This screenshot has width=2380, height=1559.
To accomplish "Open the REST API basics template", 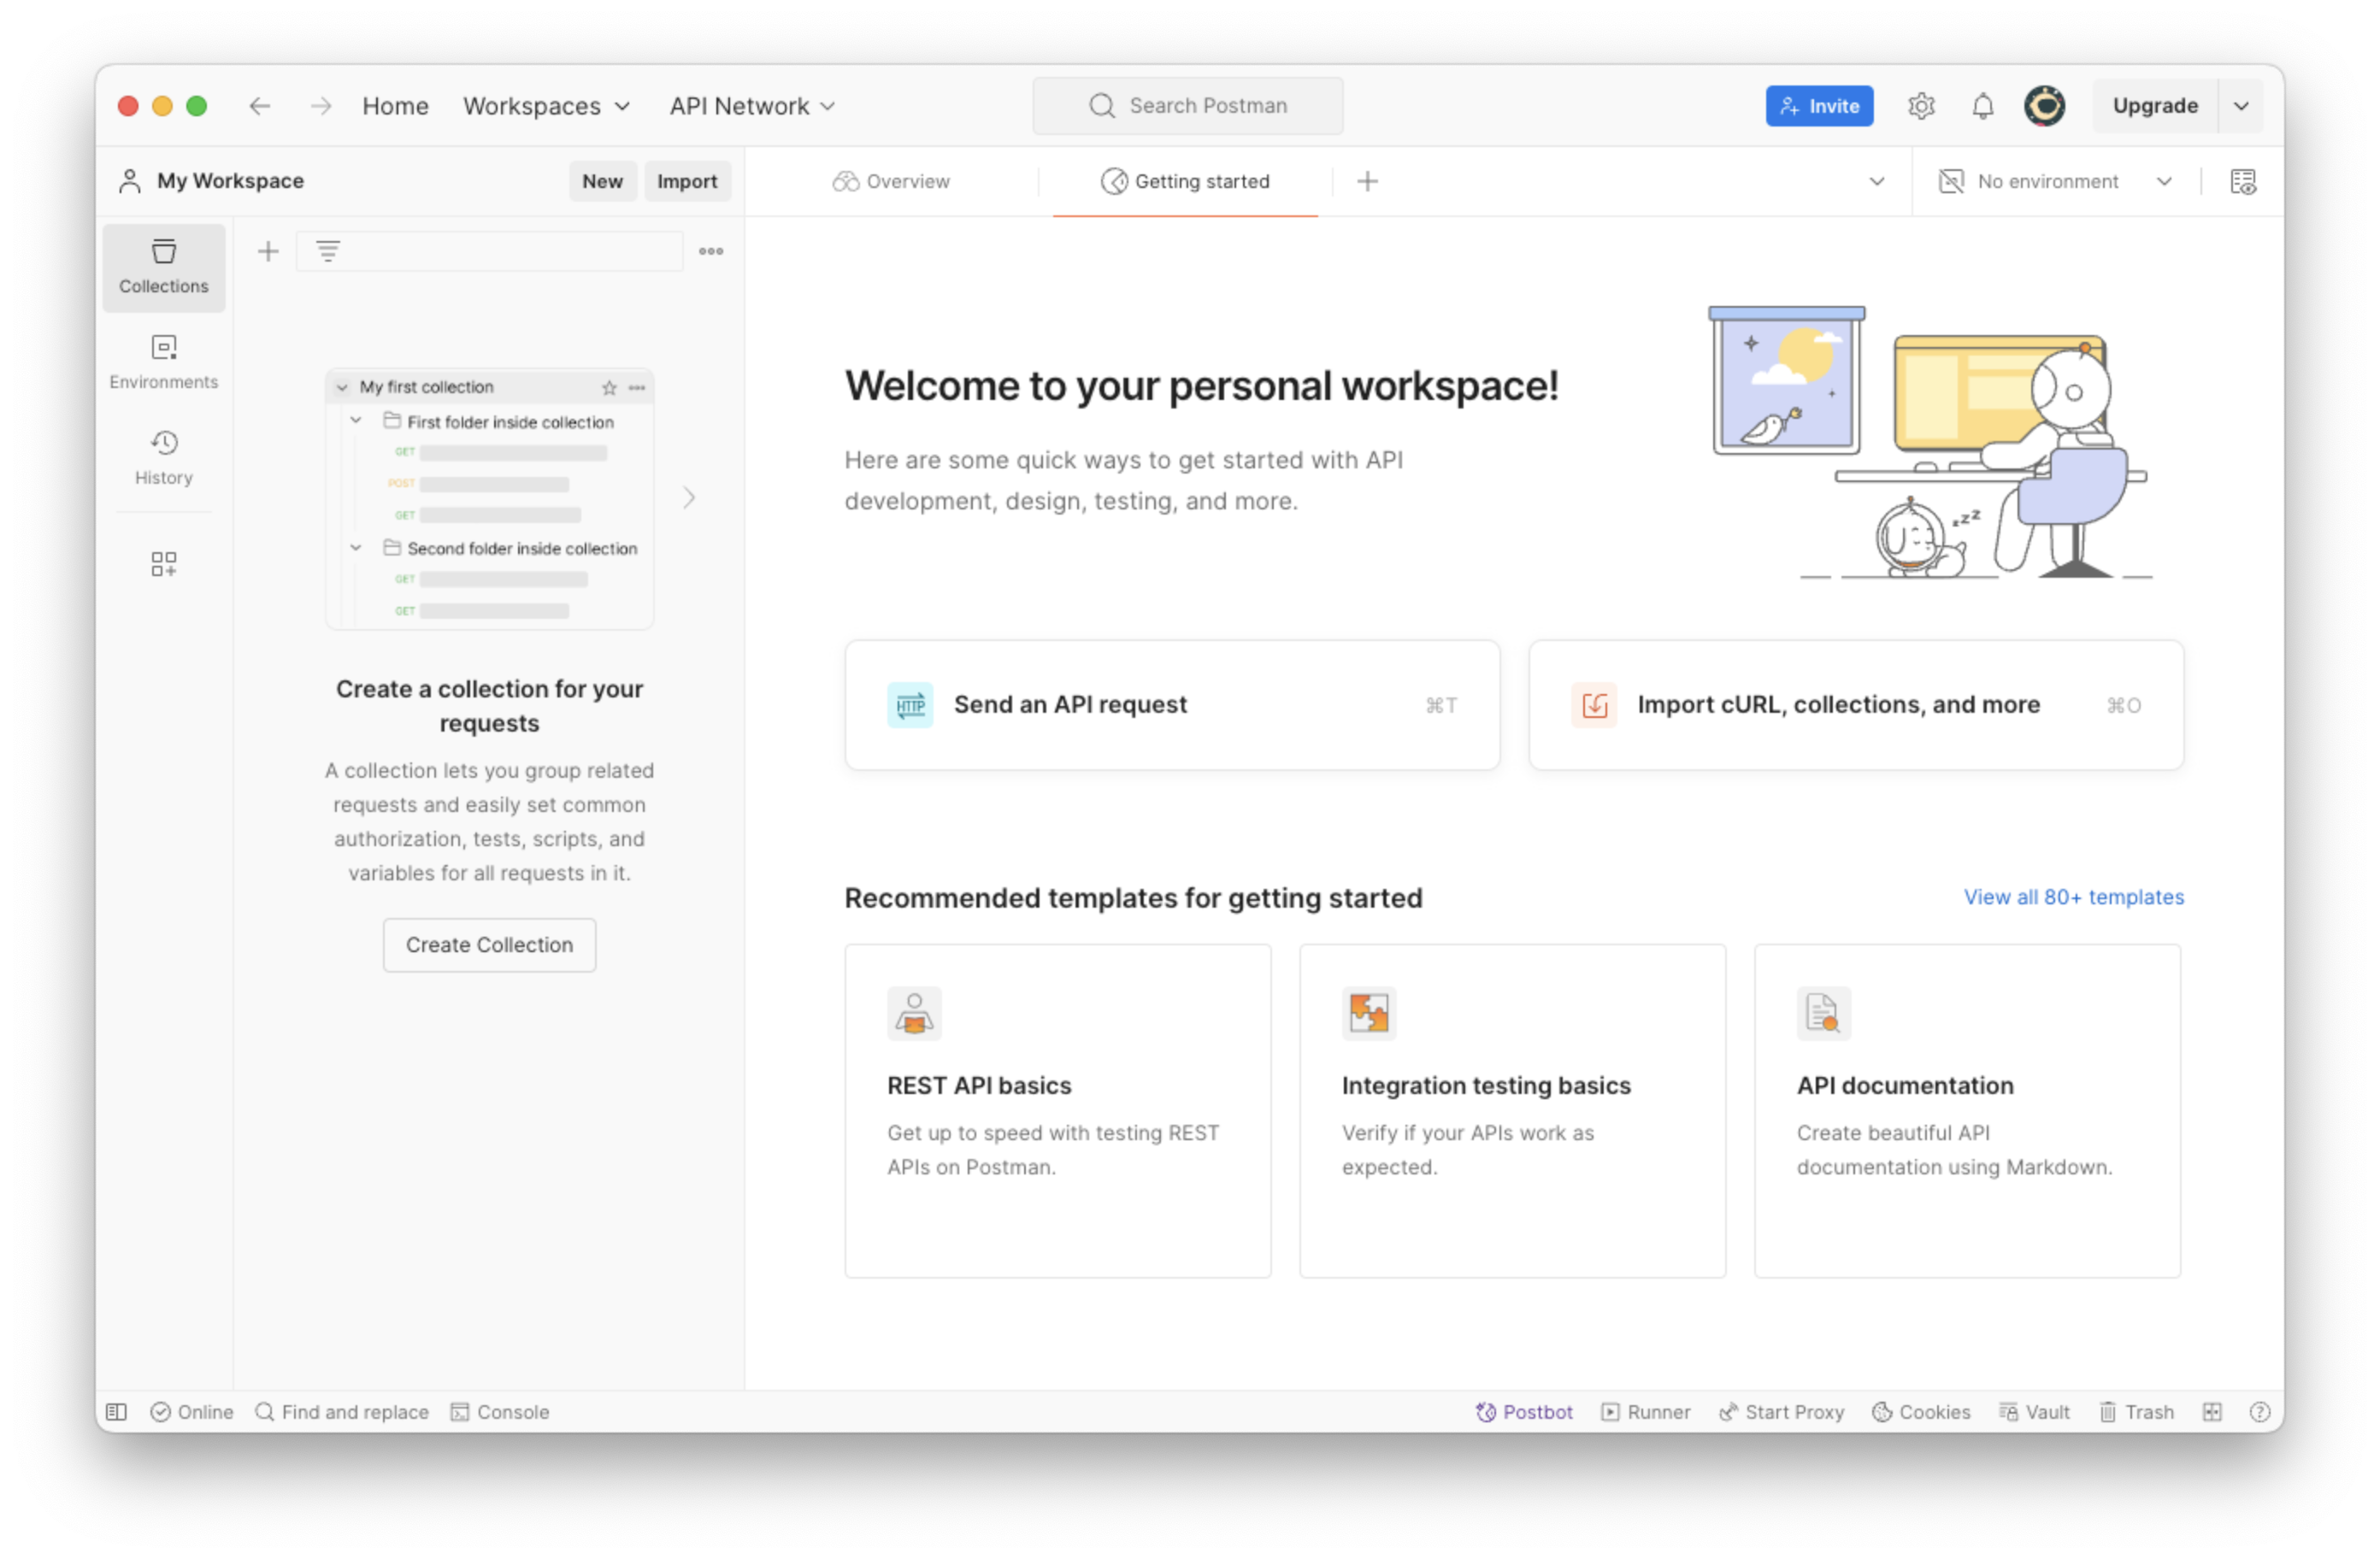I will pyautogui.click(x=1058, y=1110).
